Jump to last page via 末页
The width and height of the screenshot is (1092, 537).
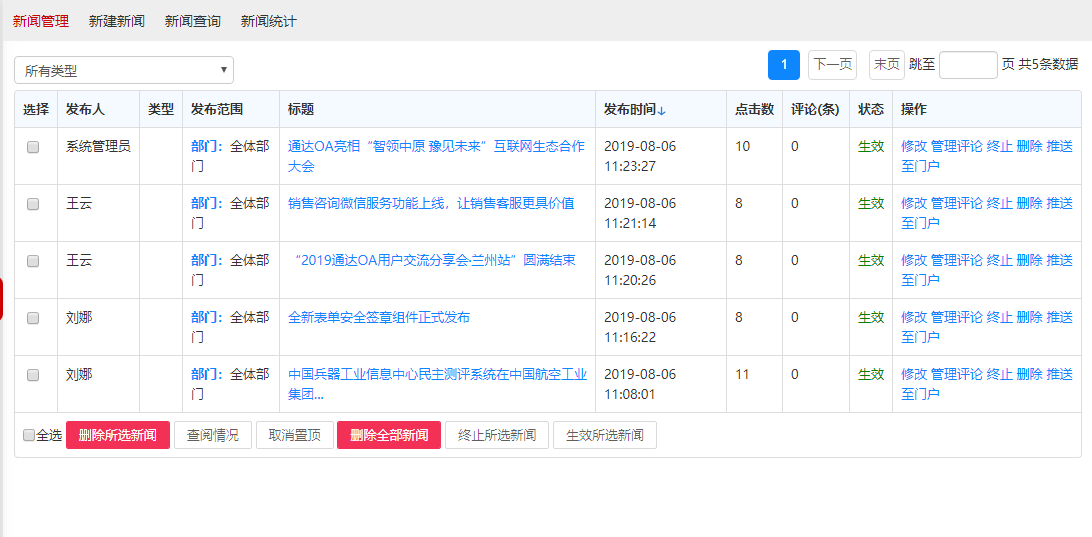[x=886, y=65]
